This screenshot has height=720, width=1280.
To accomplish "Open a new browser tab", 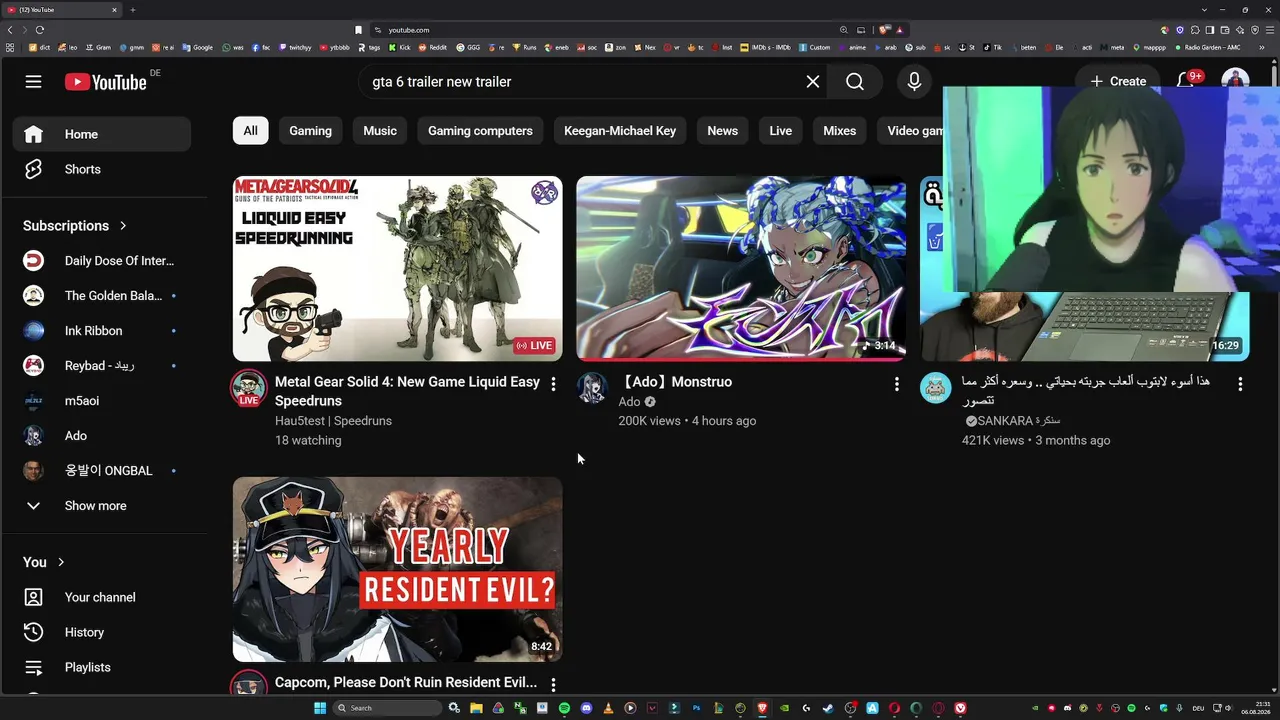I will (133, 10).
